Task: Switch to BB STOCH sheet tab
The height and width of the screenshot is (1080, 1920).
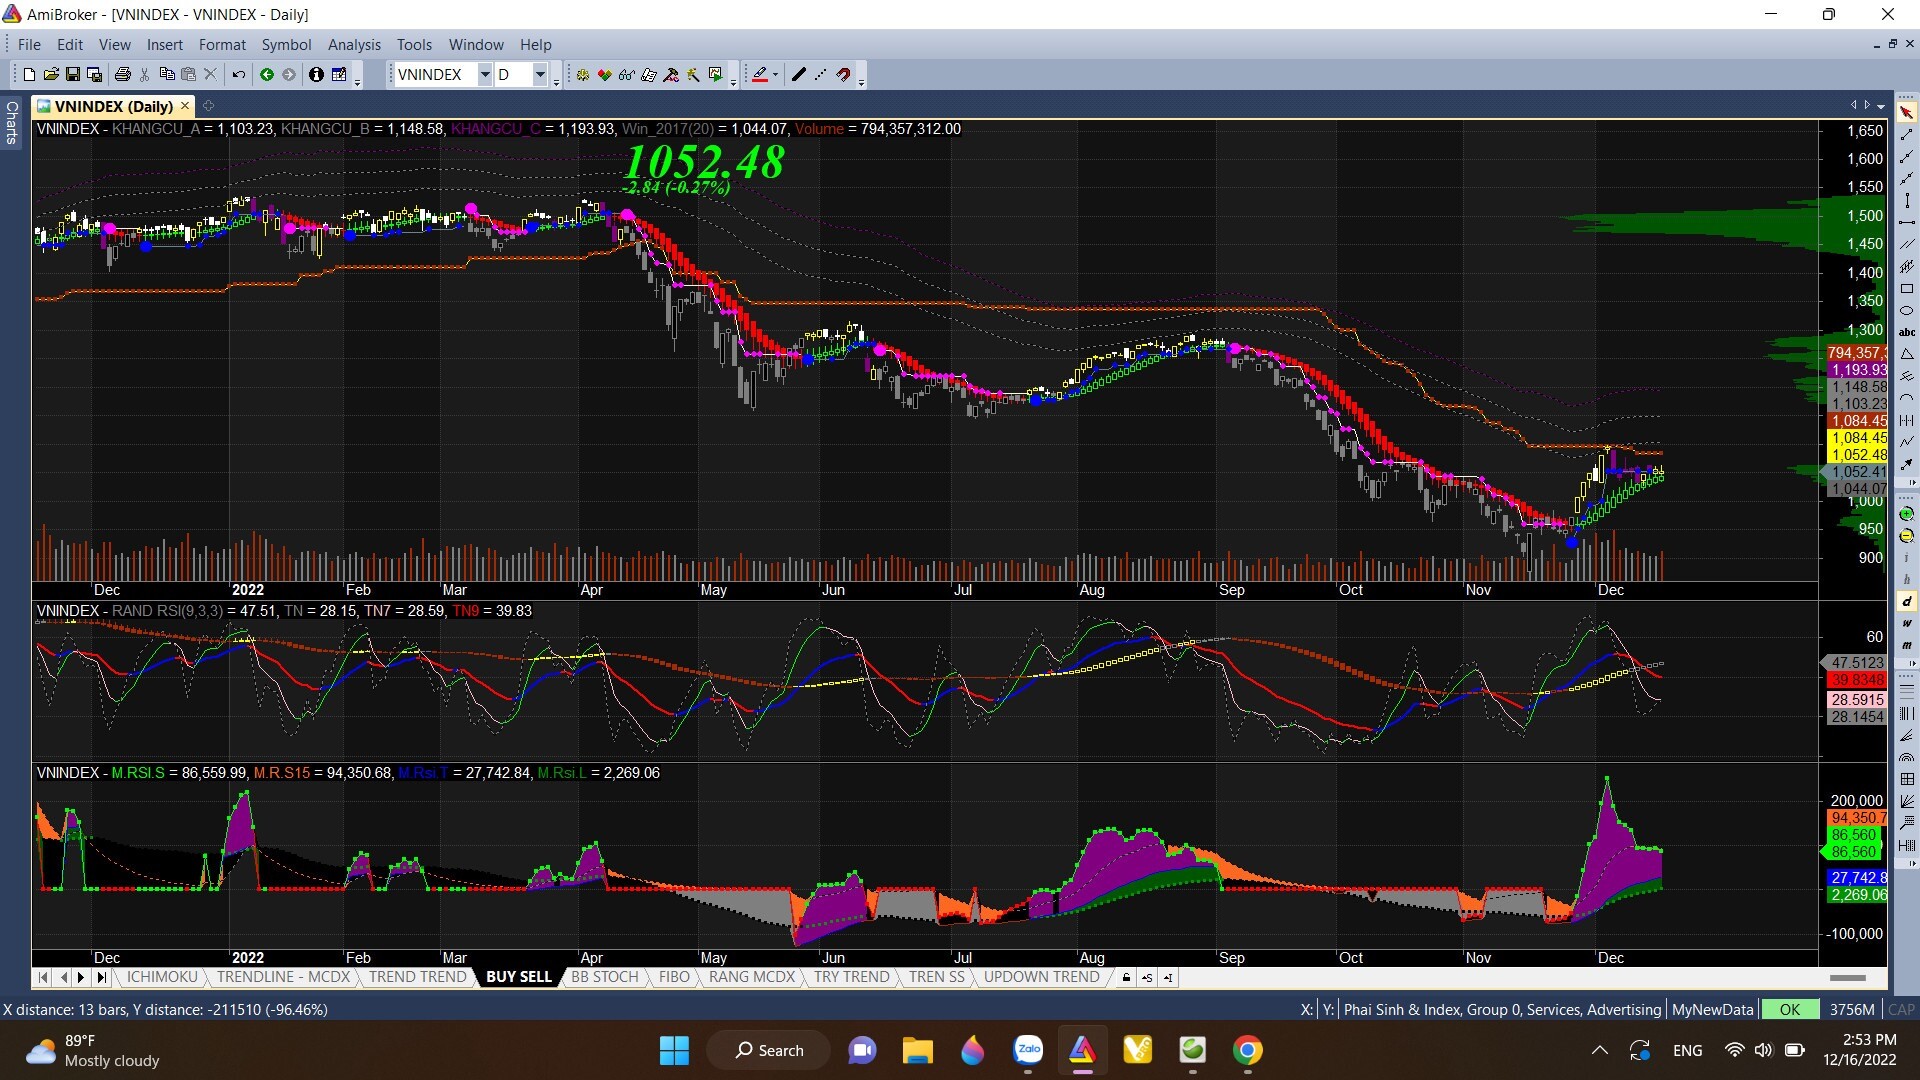Action: click(604, 977)
